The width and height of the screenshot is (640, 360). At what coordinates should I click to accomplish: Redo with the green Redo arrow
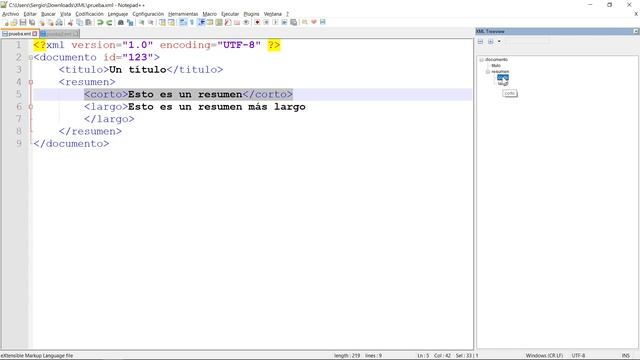pyautogui.click(x=109, y=22)
